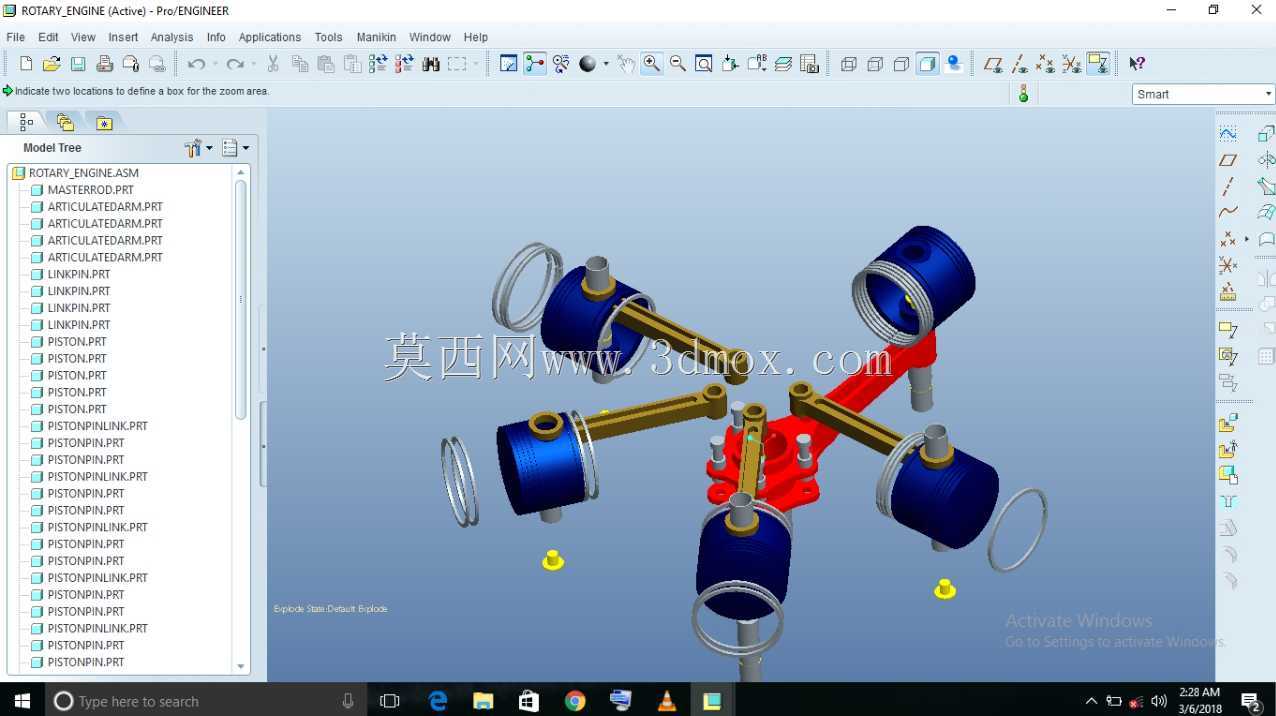
Task: Select MASTERROD.PRT in Model Tree
Action: coord(90,190)
